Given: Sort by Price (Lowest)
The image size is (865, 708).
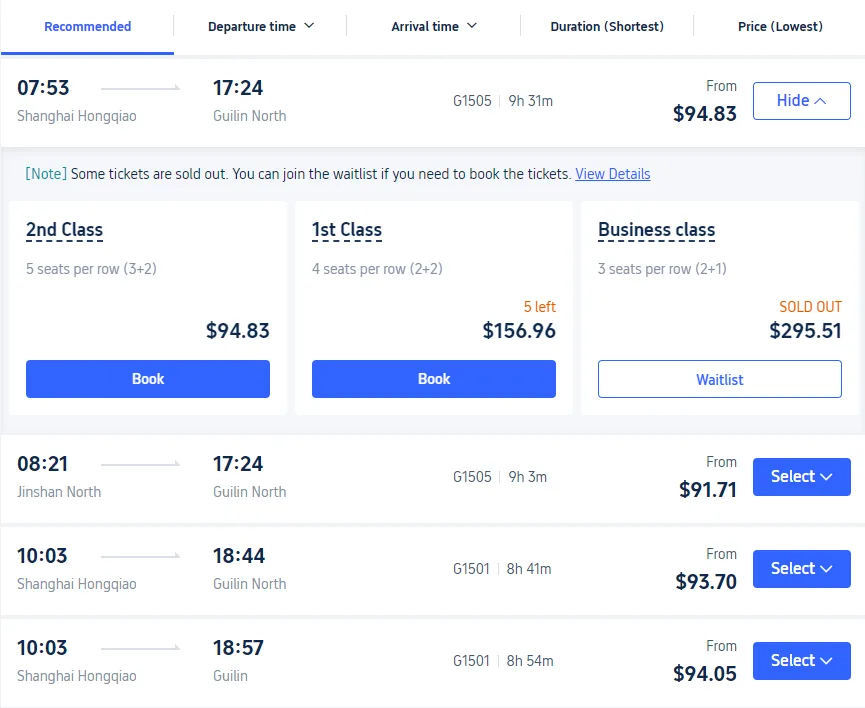Looking at the screenshot, I should pos(779,26).
